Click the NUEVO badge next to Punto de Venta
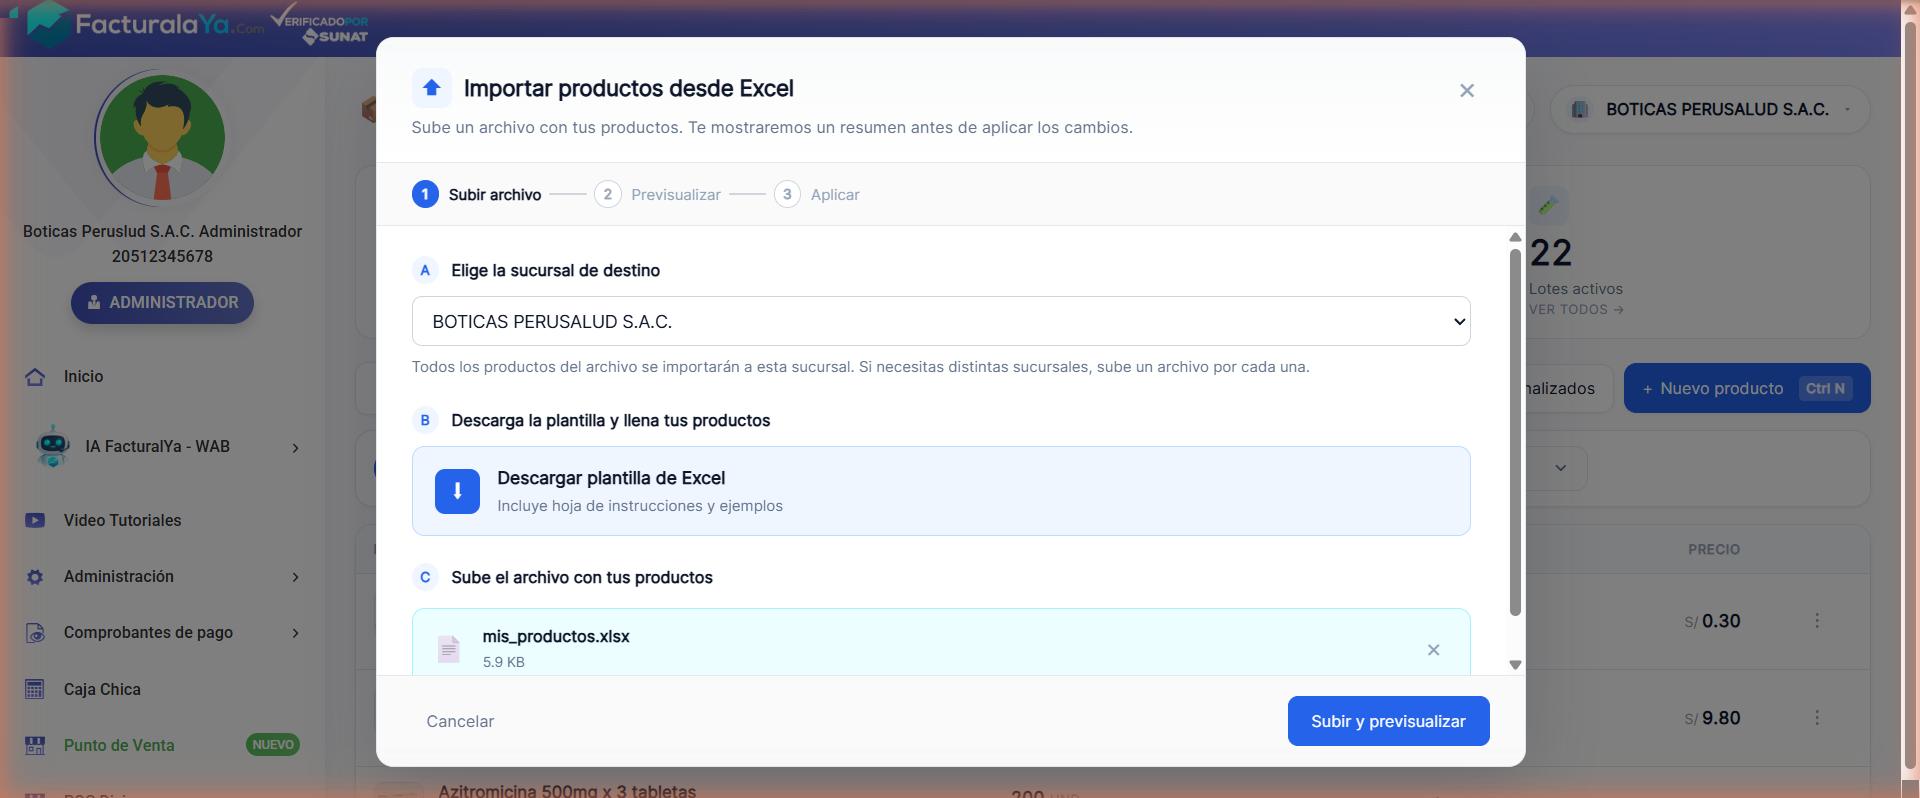This screenshot has height=798, width=1920. [x=273, y=744]
